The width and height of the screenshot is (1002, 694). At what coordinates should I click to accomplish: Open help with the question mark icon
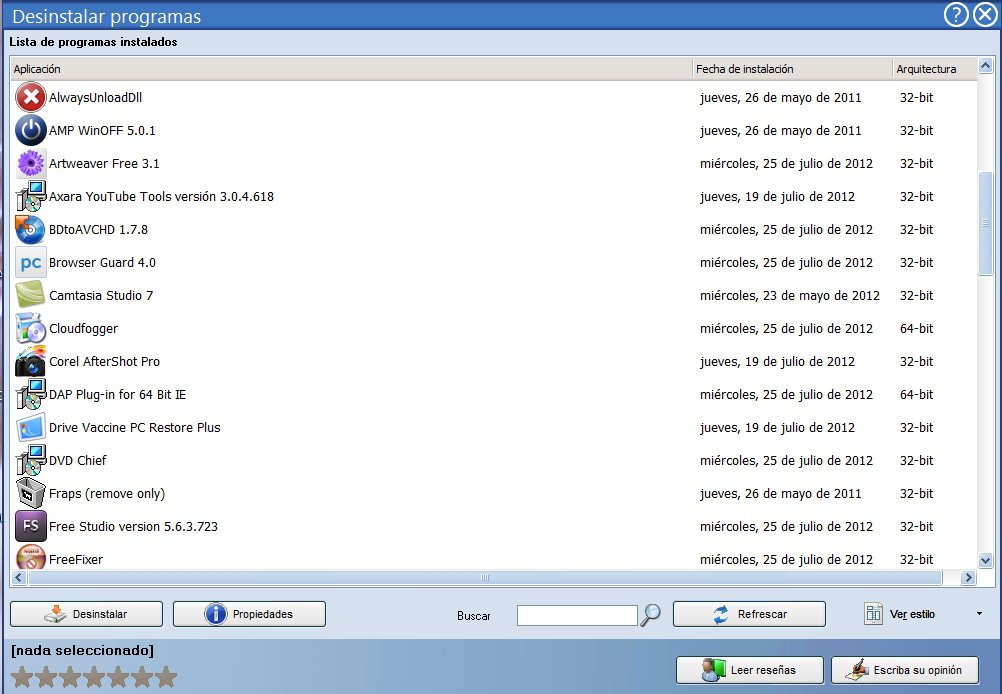(x=956, y=15)
